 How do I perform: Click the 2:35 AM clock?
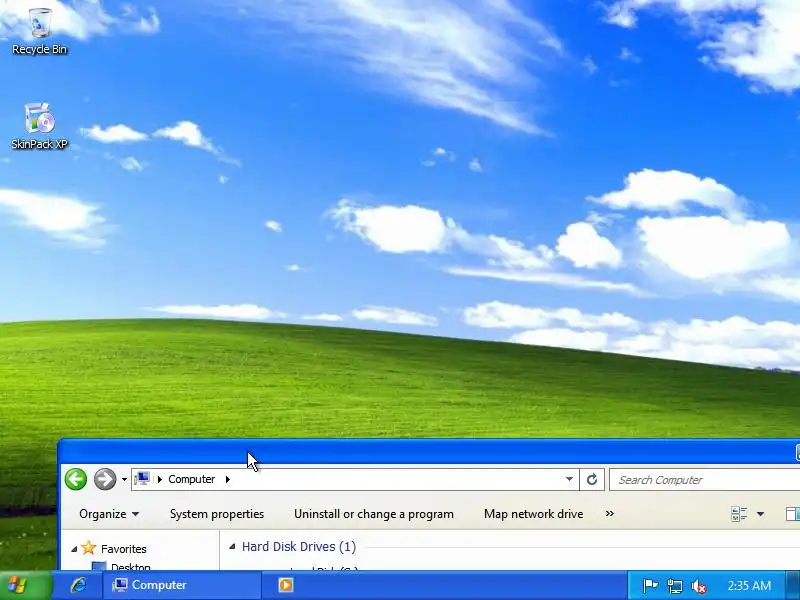[749, 585]
